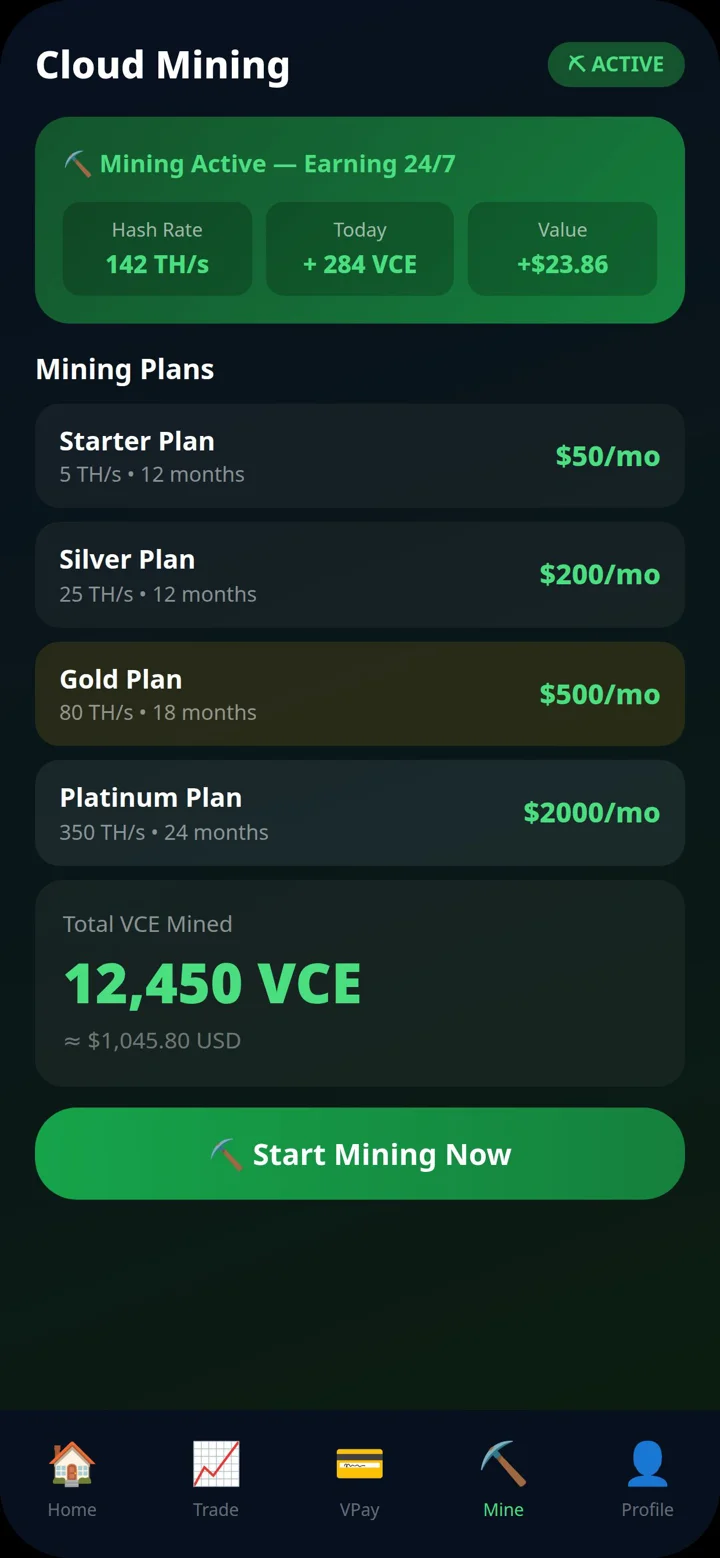
Task: Tap the pickaxe in ACTIVE badge
Action: coord(576,64)
